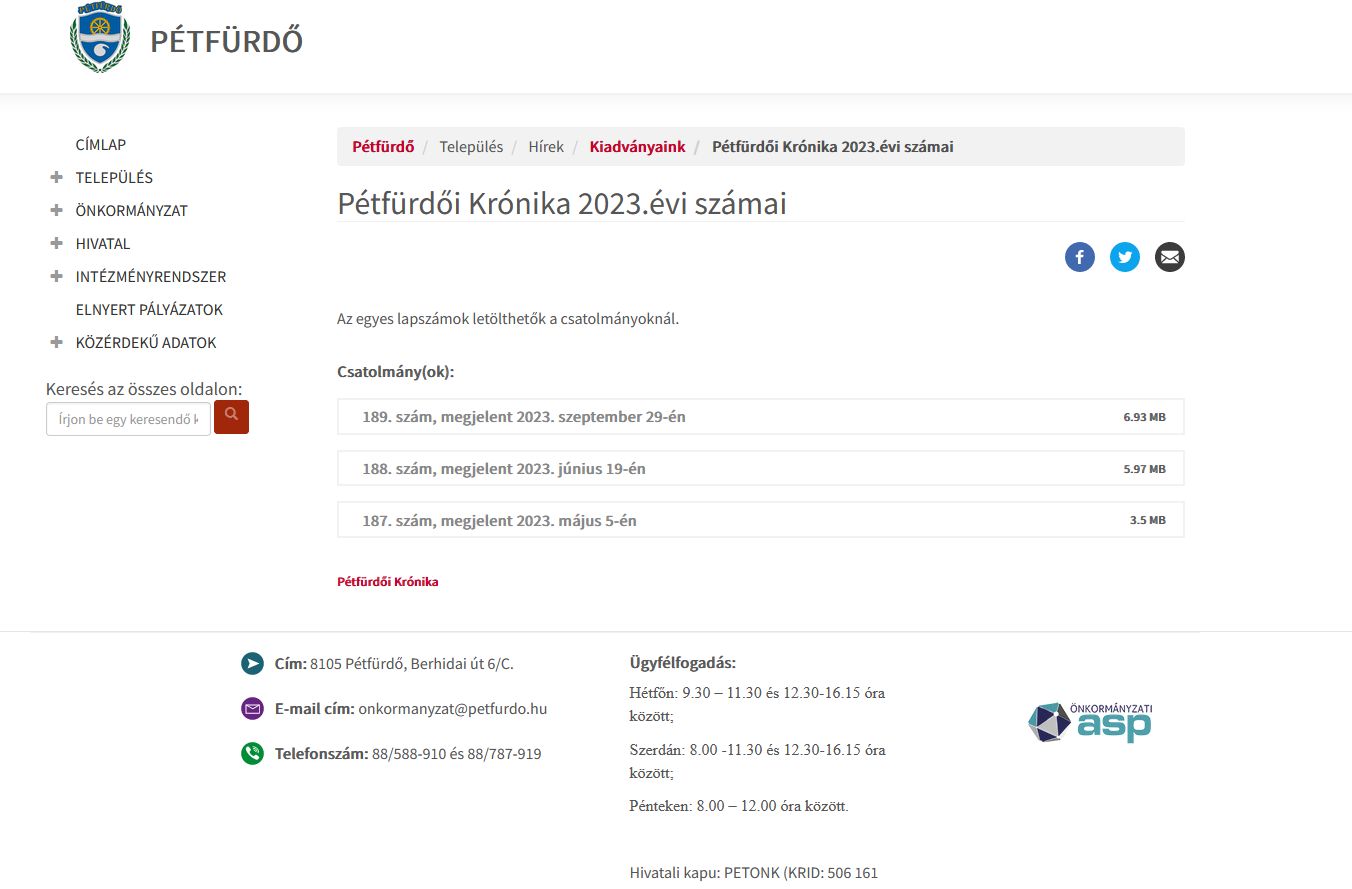Viewport: 1352px width, 889px height.
Task: Open the ELNYERT PÁLYÁZATOK menu item
Action: 149,310
